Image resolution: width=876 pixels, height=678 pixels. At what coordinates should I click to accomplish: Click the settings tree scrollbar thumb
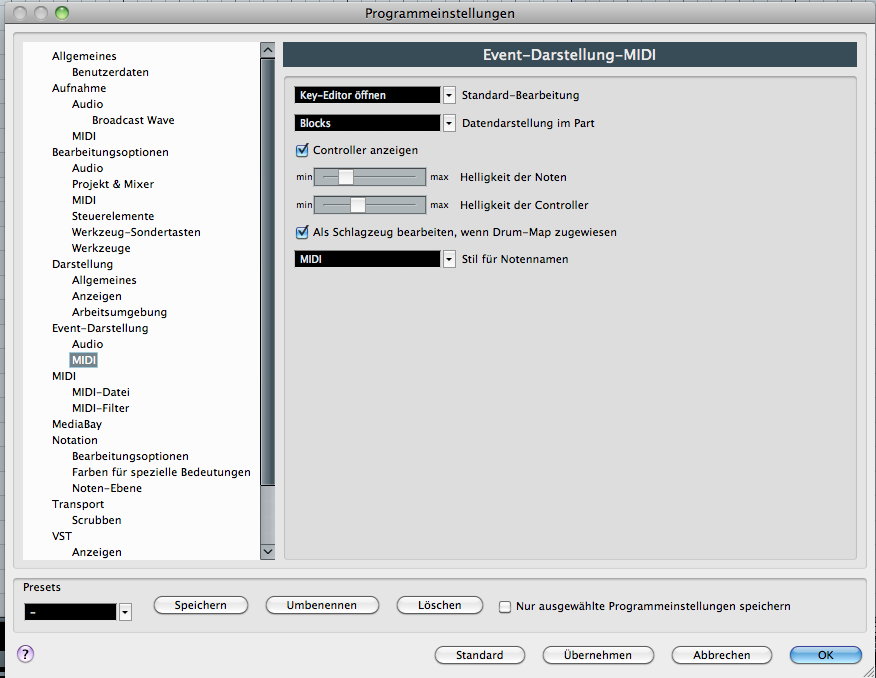[x=268, y=272]
